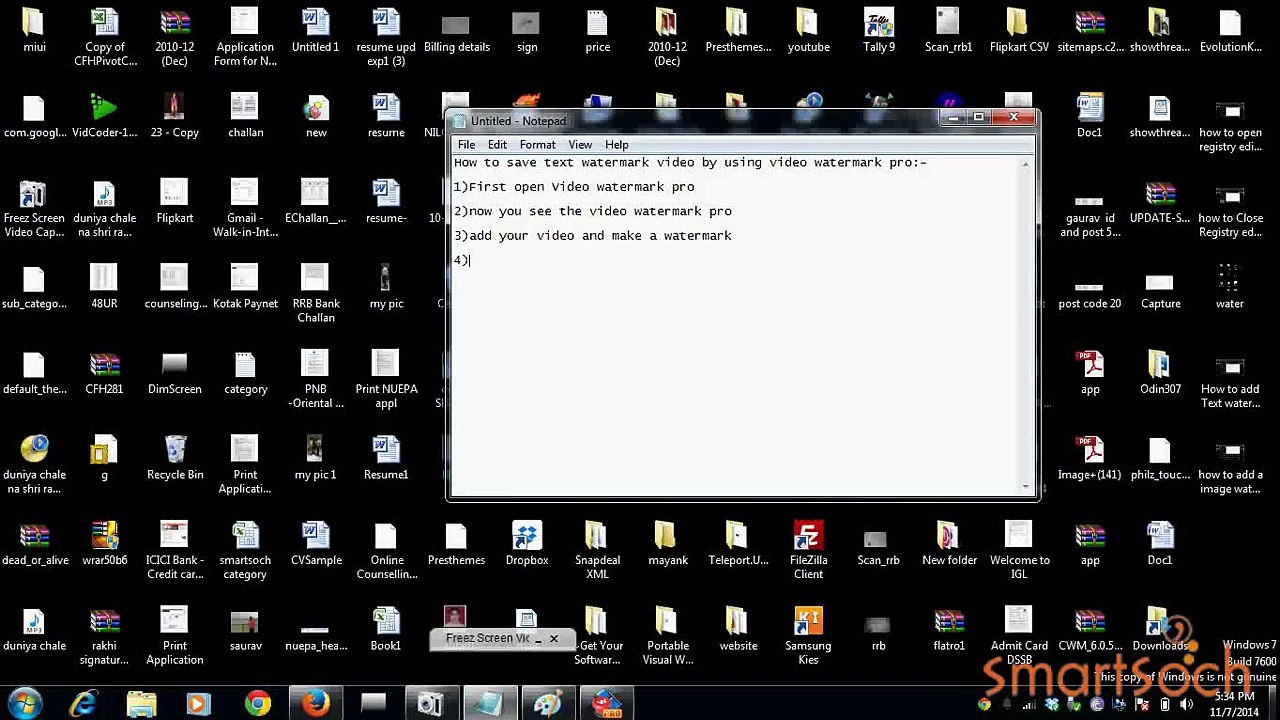The width and height of the screenshot is (1280, 720).
Task: Select the Flipkart desktop icon
Action: click(x=175, y=201)
